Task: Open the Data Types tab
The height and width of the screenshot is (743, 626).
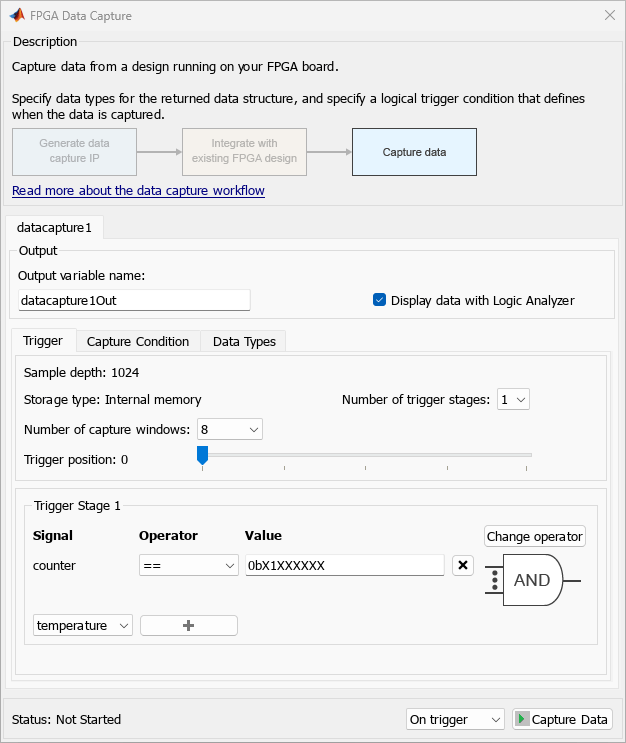Action: 244,342
